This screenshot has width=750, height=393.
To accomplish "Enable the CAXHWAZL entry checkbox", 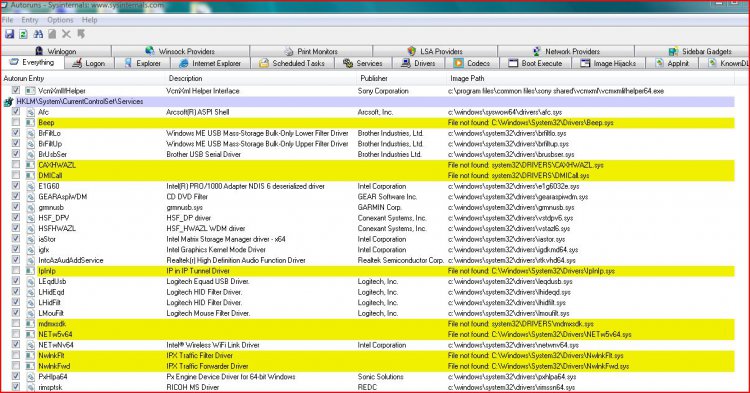I will coord(16,164).
